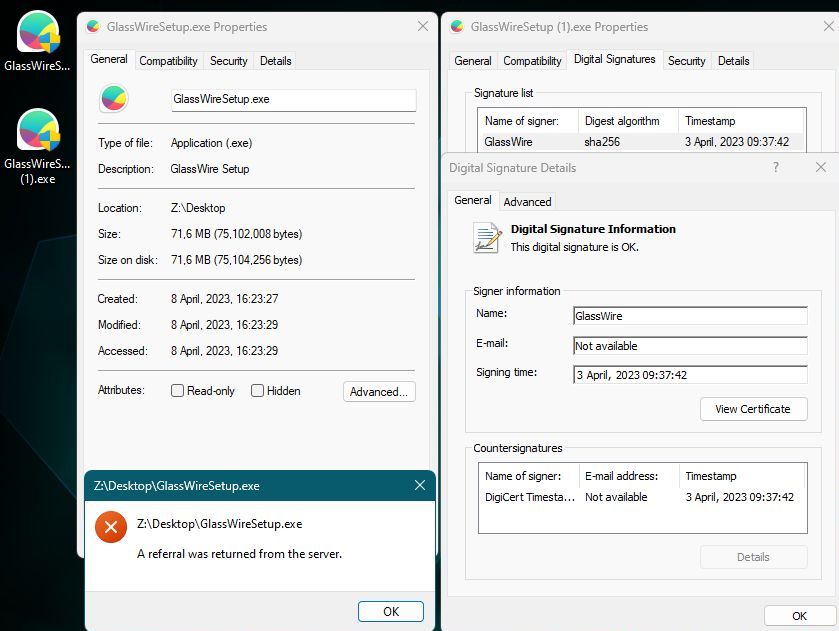Click OK in the referral error dialog
This screenshot has height=631, width=839.
(391, 611)
